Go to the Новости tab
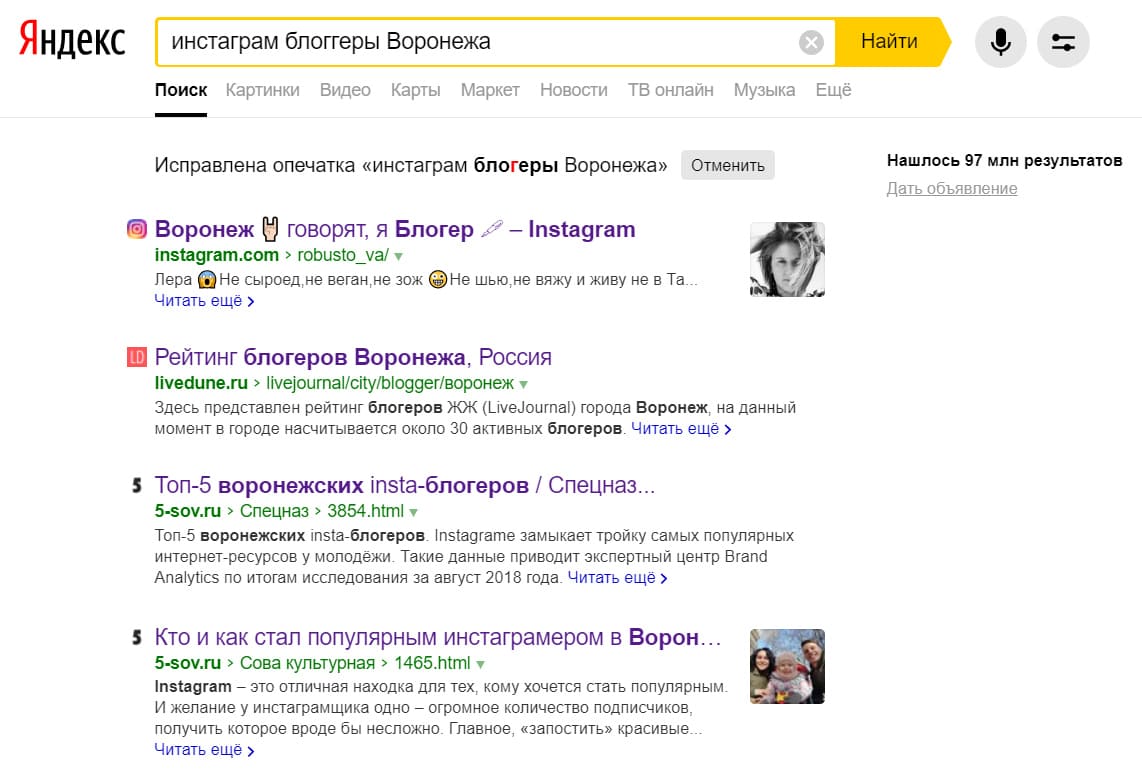Image resolution: width=1142 pixels, height=778 pixels. tap(574, 90)
